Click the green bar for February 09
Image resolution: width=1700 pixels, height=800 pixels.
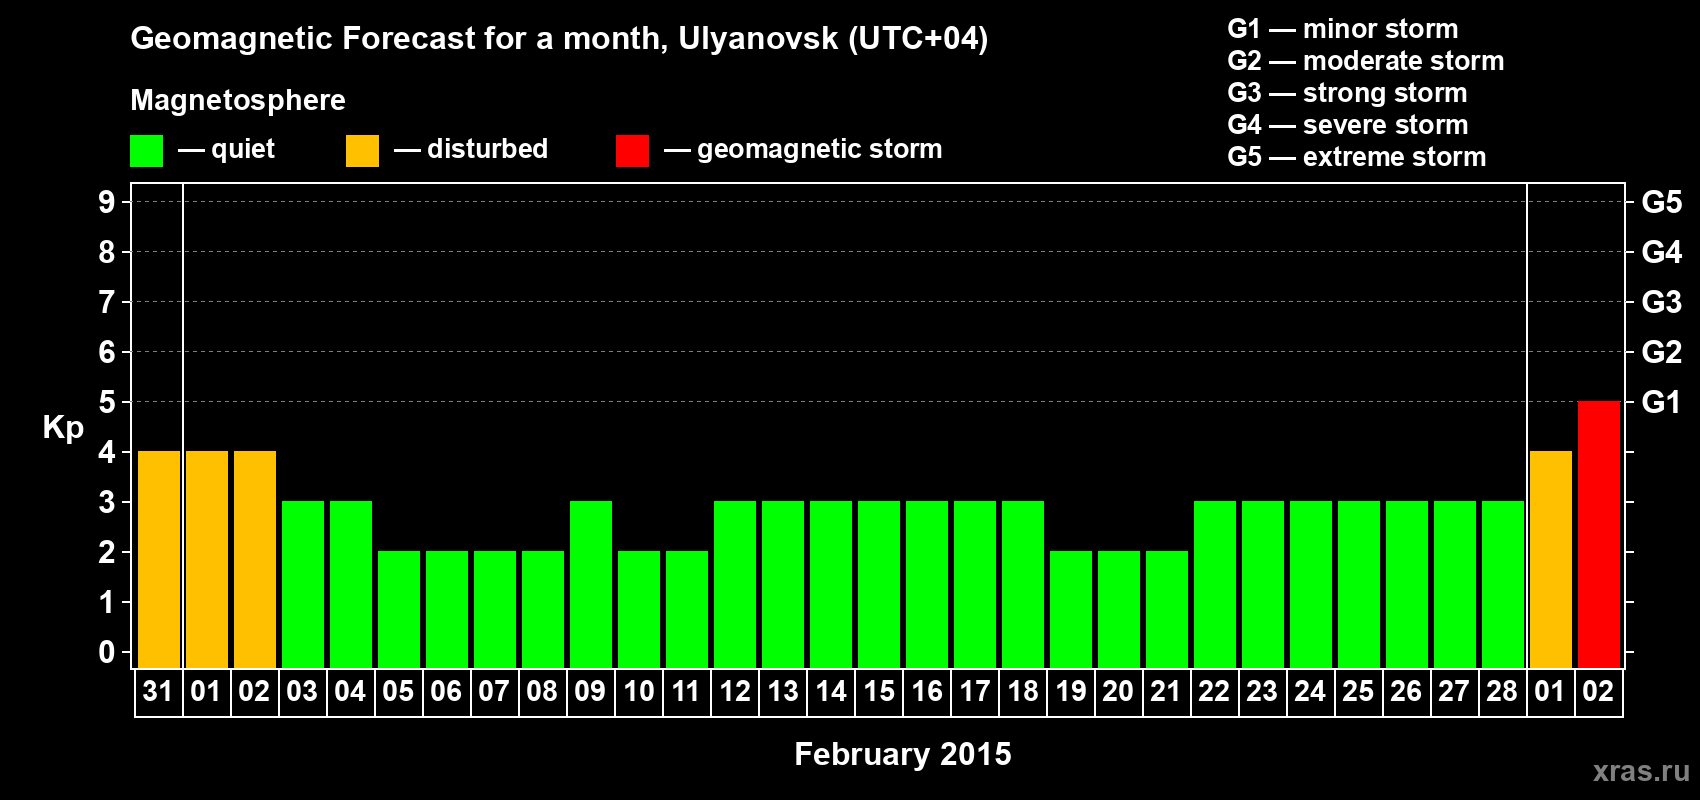coord(591,584)
